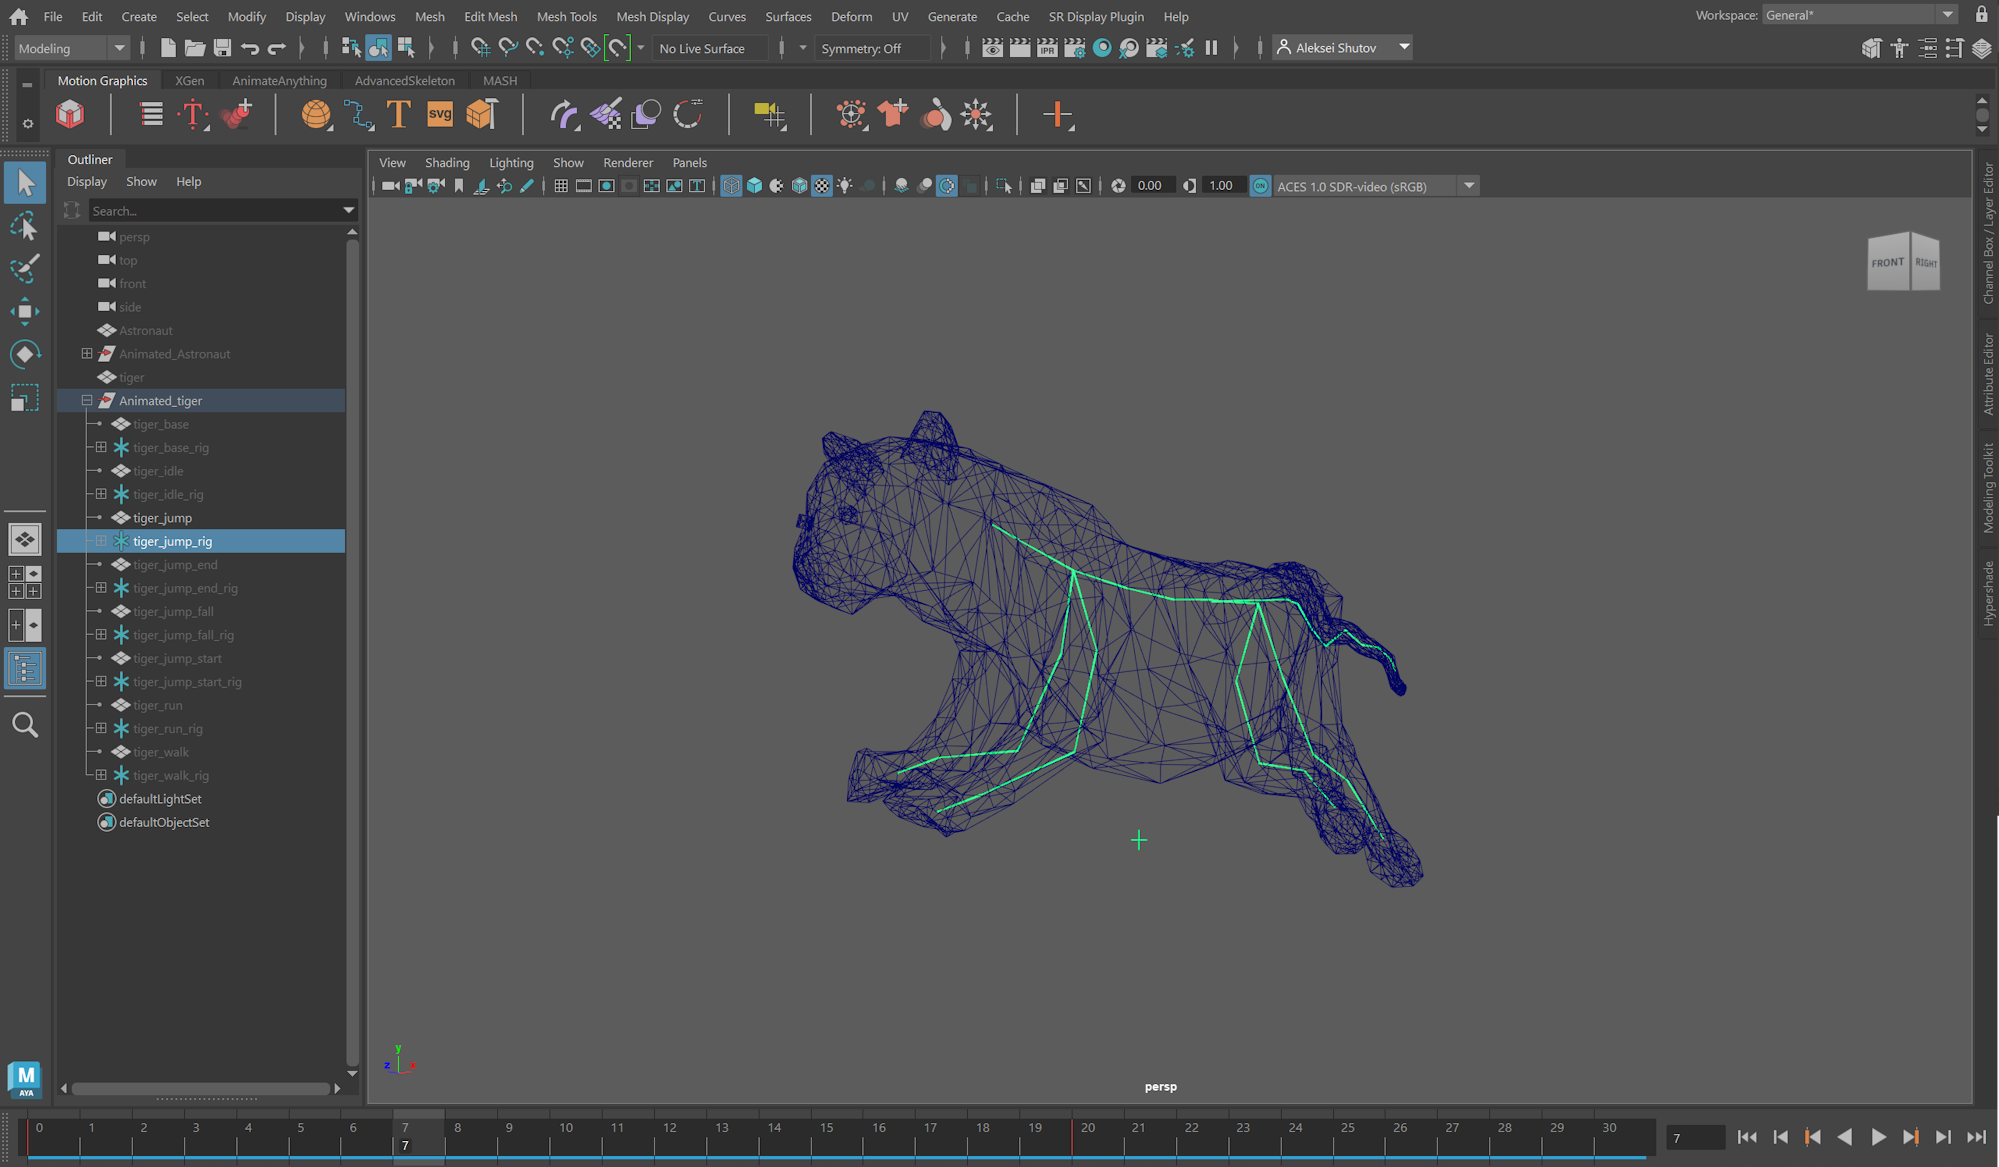Toggle wireframe on shaded viewport button
The height and width of the screenshot is (1167, 1999).
[x=799, y=186]
